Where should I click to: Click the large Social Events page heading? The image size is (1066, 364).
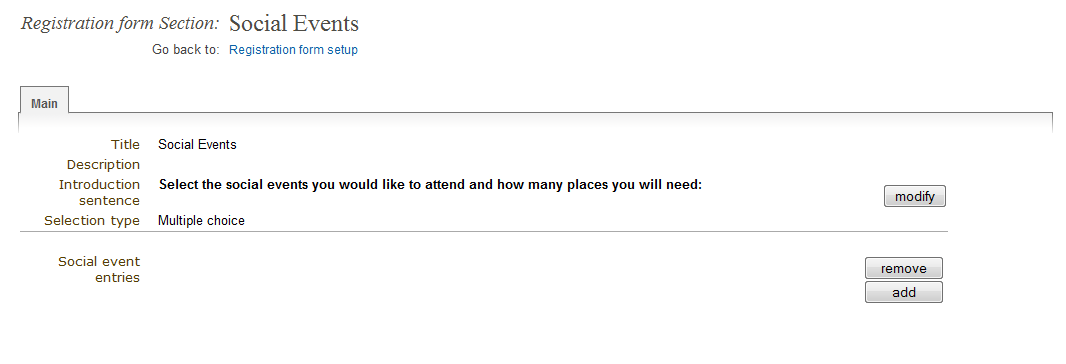(x=294, y=23)
